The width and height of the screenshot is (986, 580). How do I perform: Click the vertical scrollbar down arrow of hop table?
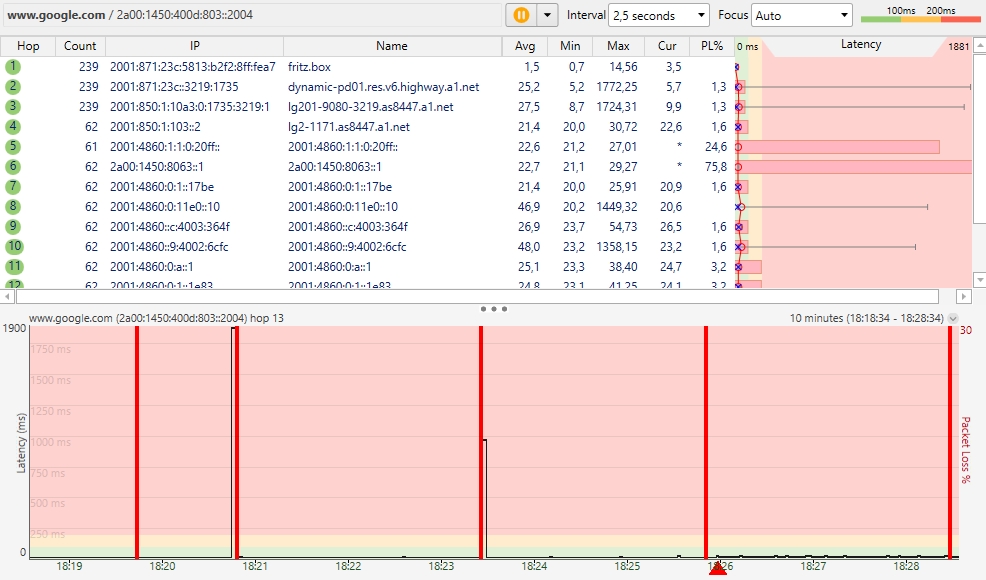click(x=979, y=279)
